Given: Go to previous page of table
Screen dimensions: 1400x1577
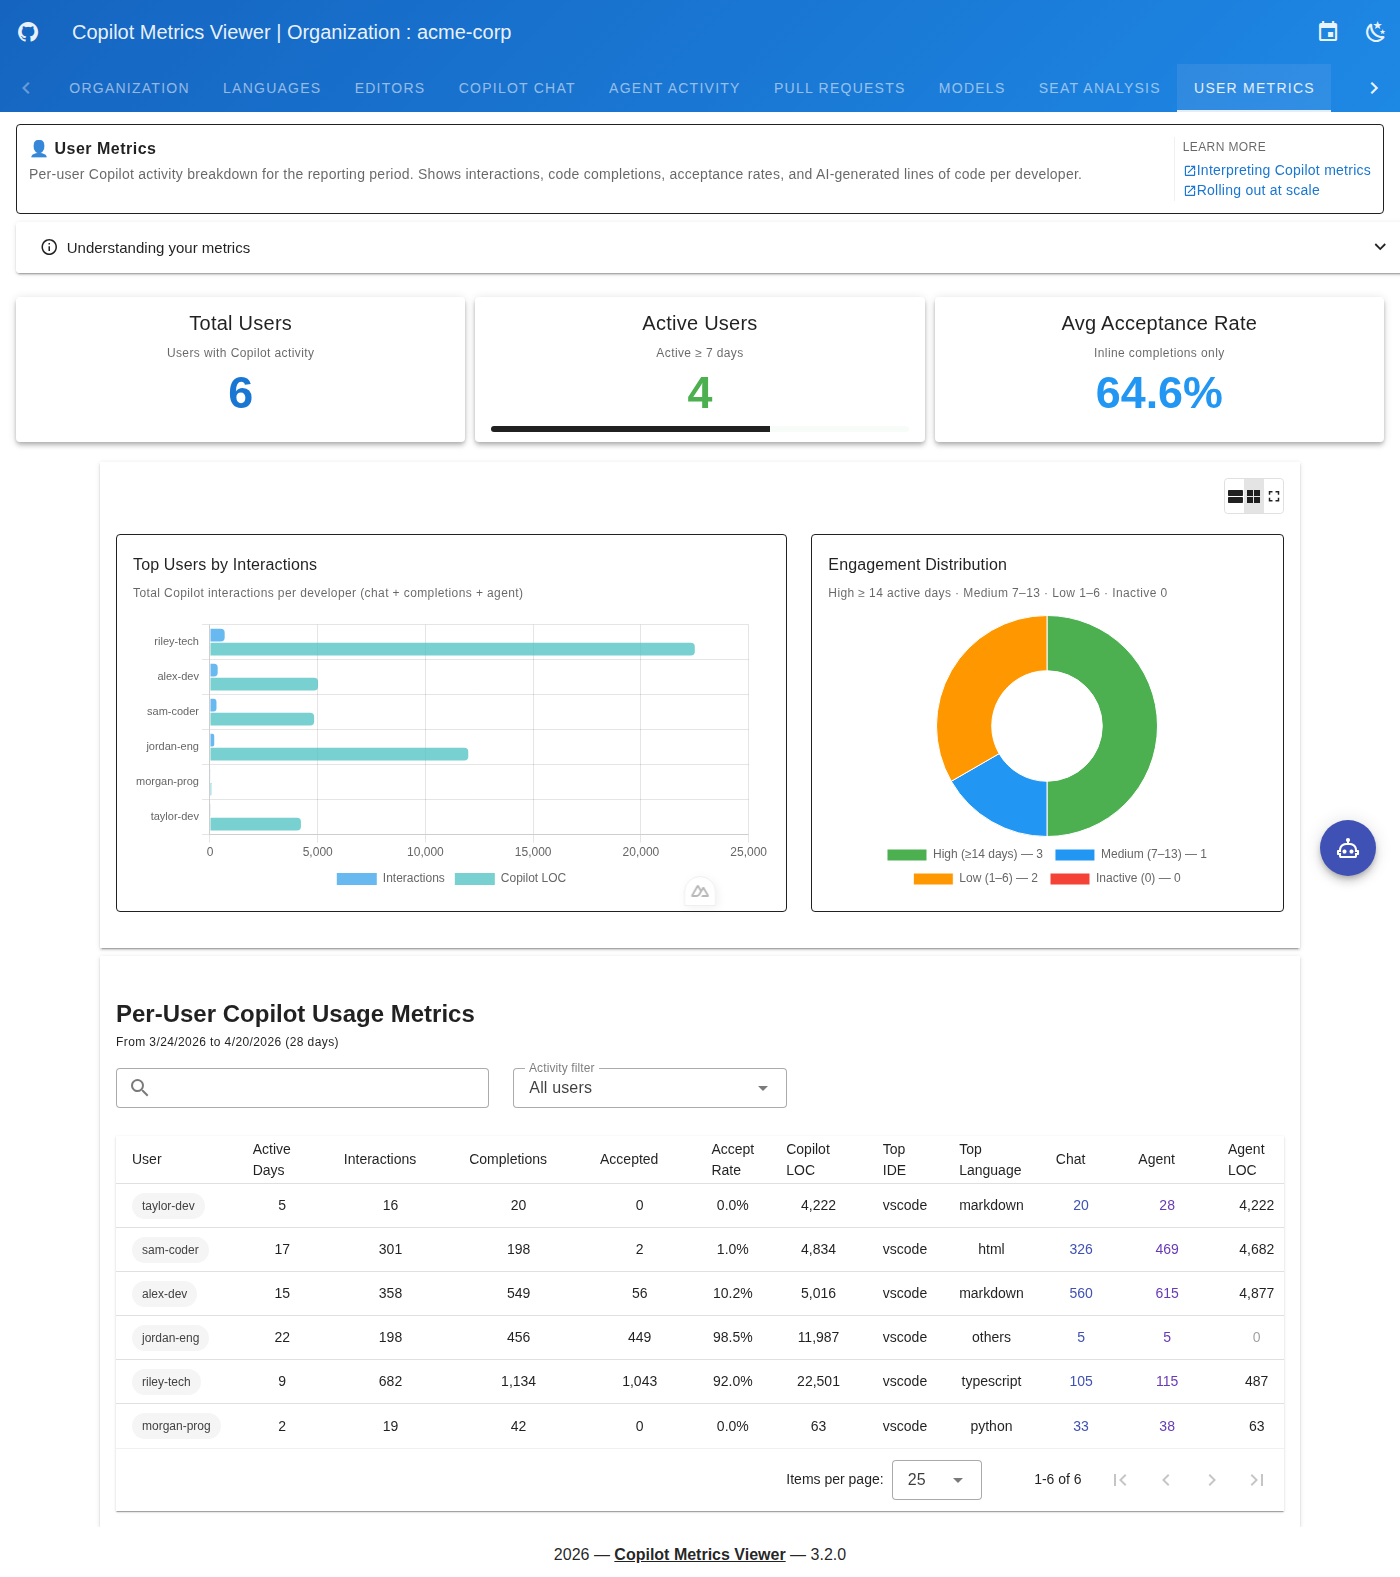Looking at the screenshot, I should click(x=1166, y=1480).
